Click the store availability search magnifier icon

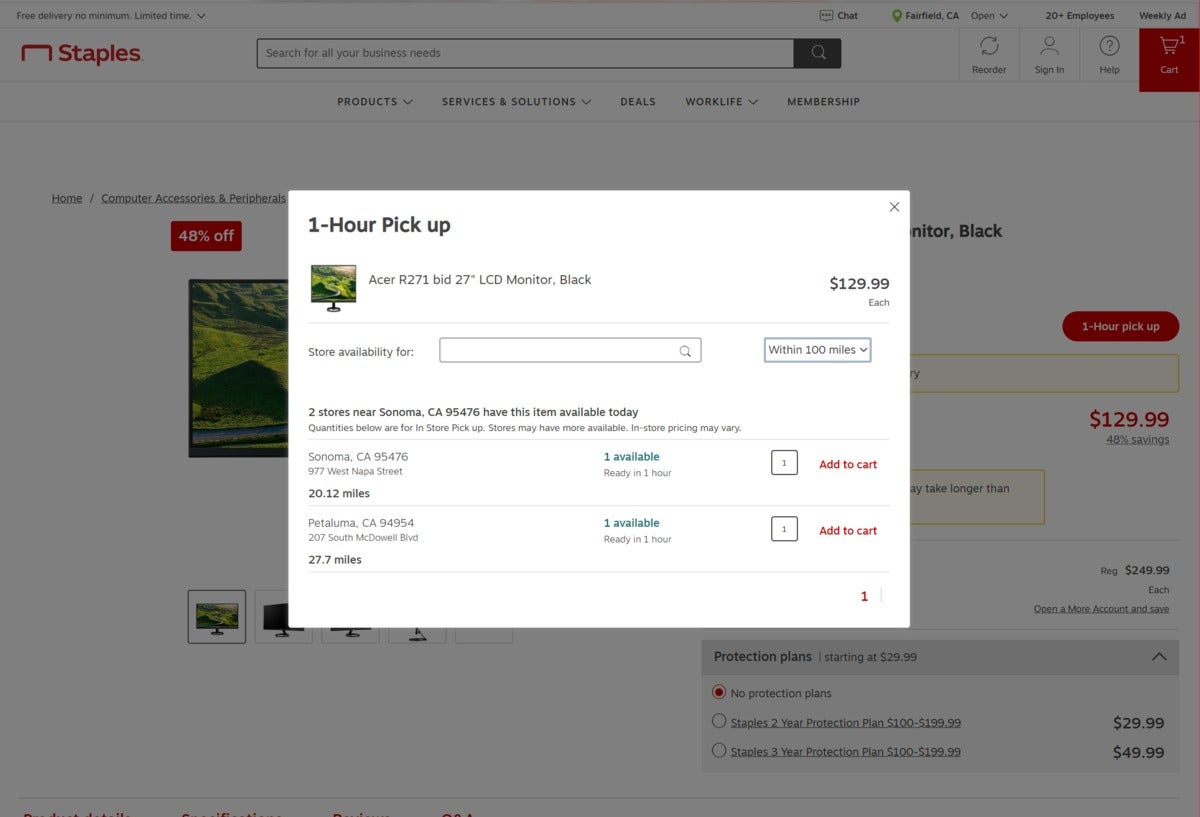(x=685, y=351)
